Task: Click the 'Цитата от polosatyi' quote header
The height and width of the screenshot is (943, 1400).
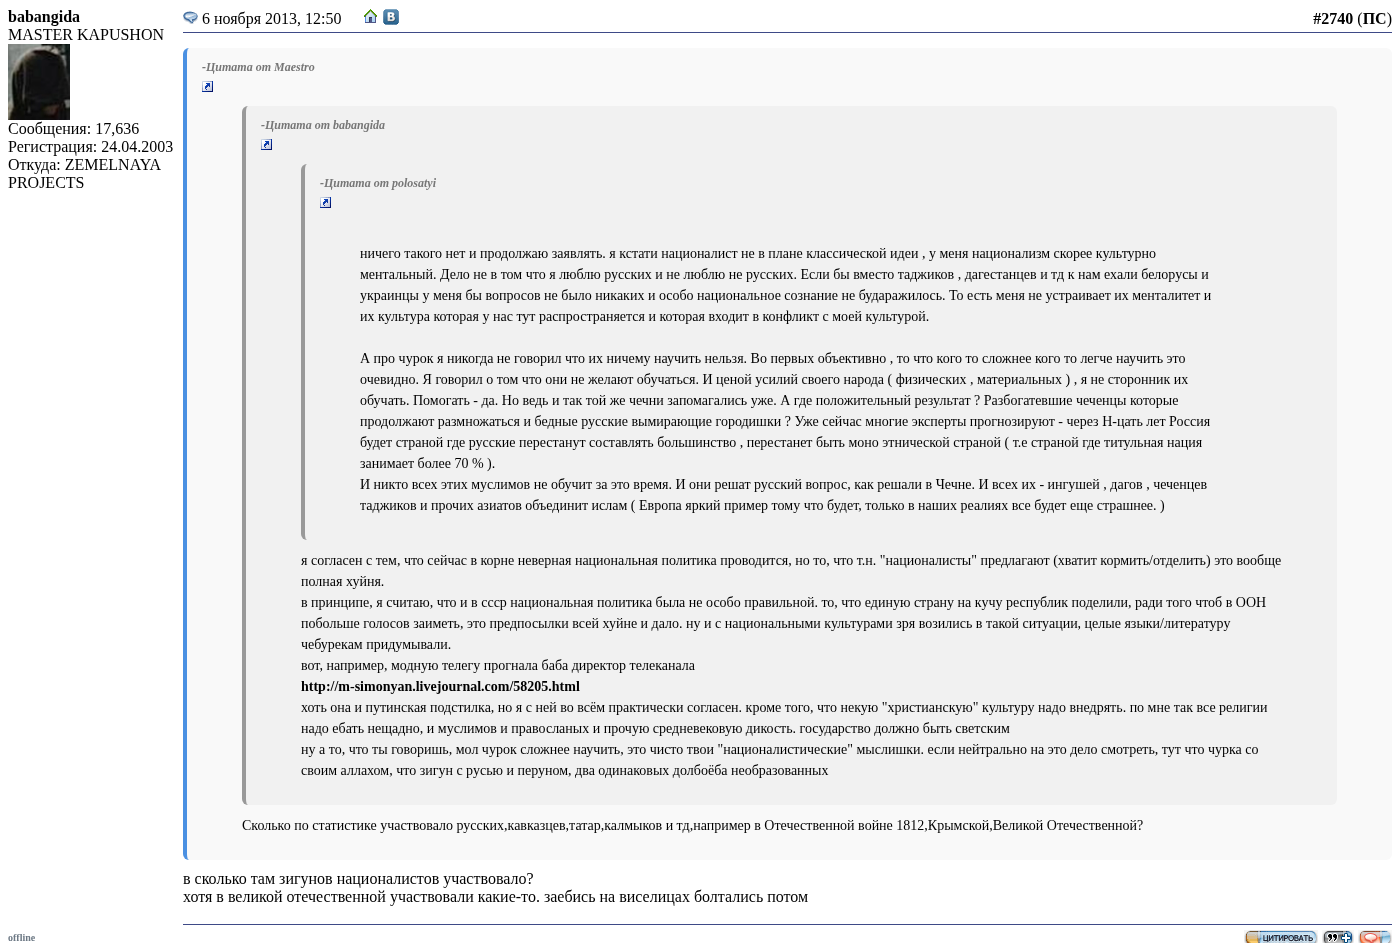Action: (378, 183)
